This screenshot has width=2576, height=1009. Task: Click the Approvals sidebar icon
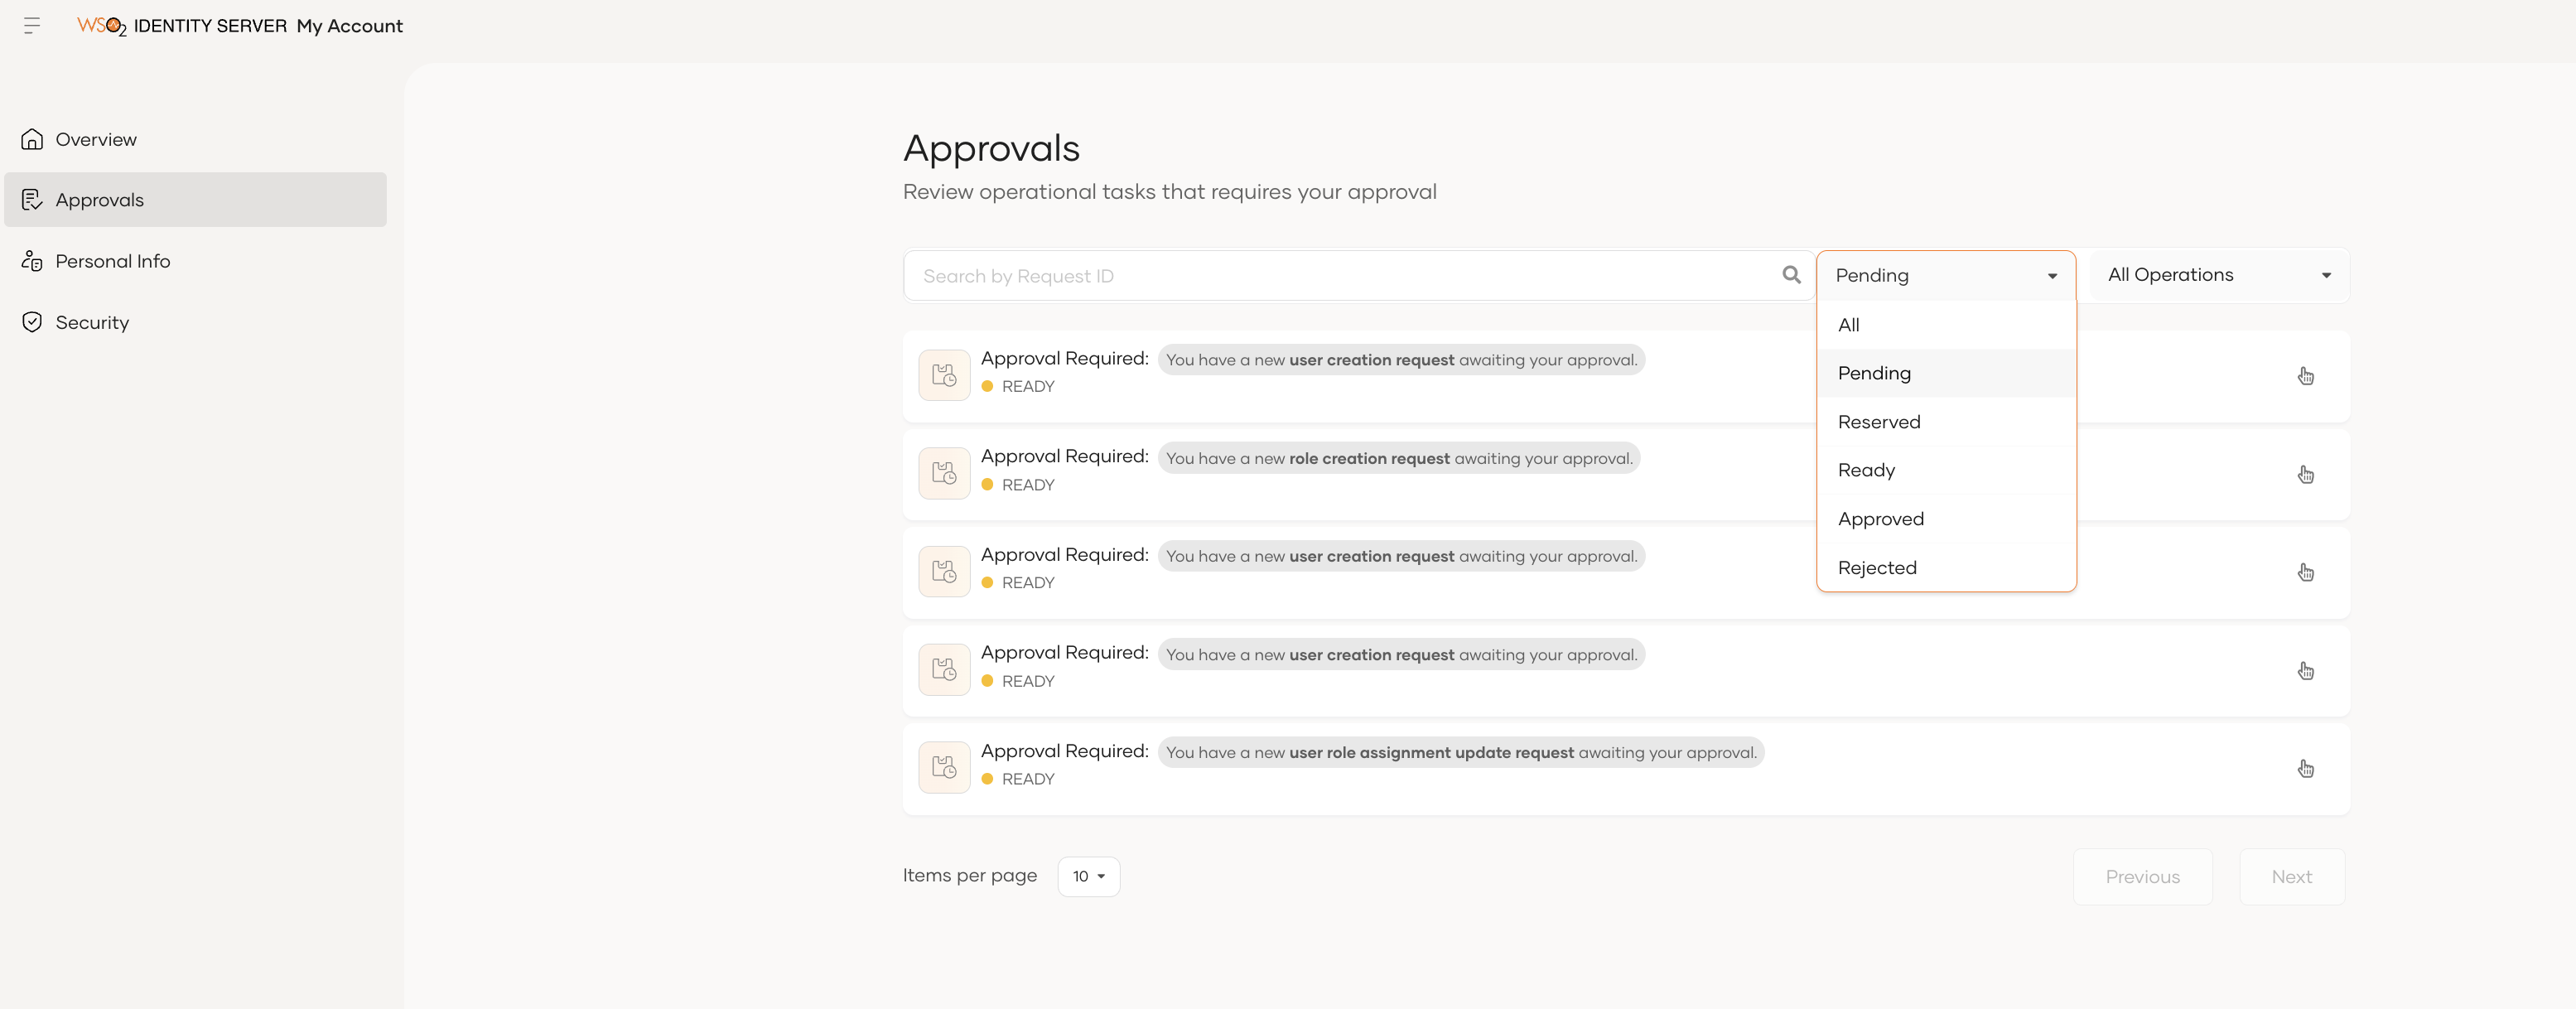(32, 200)
